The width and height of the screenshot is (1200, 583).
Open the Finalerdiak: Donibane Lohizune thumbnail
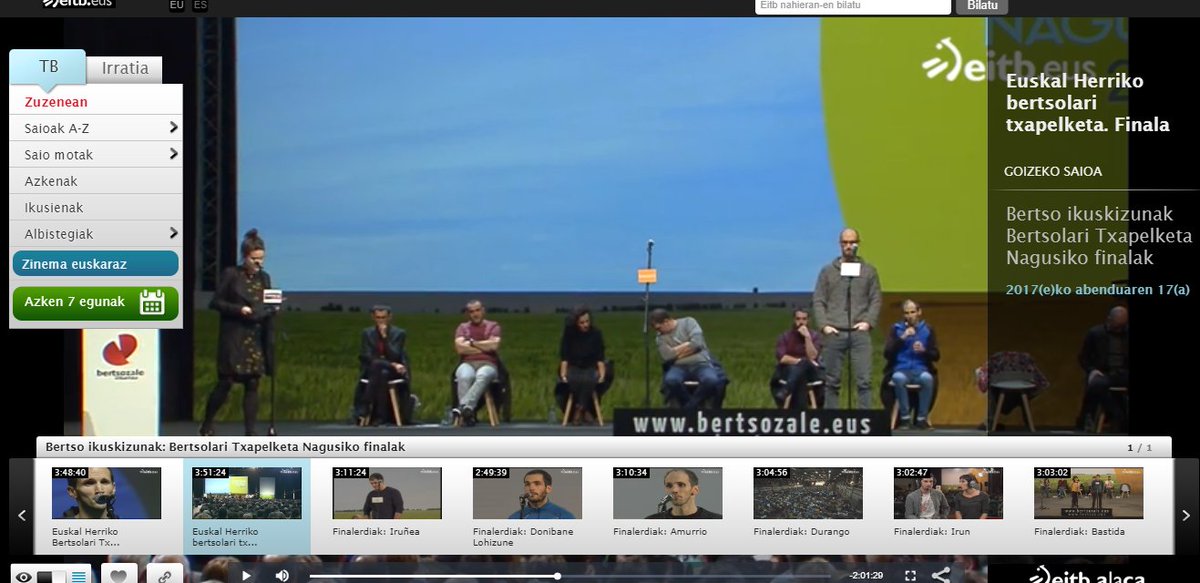[527, 493]
